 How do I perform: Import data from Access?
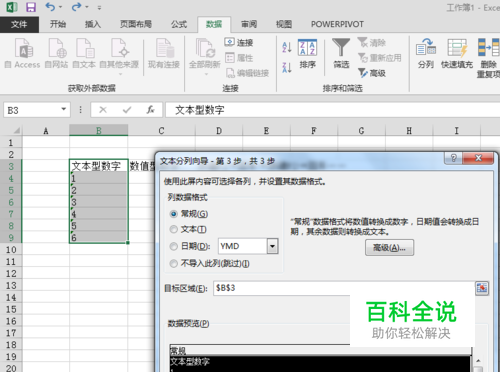[x=23, y=53]
